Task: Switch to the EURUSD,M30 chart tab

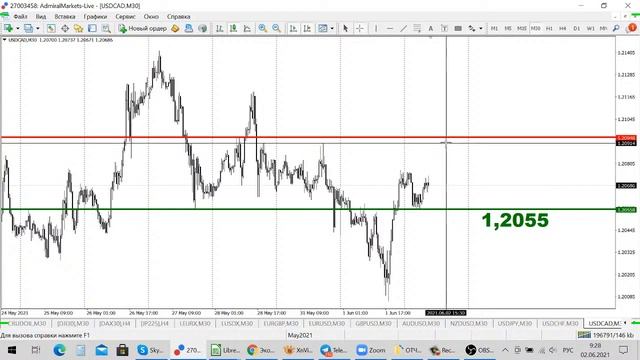Action: 327,323
